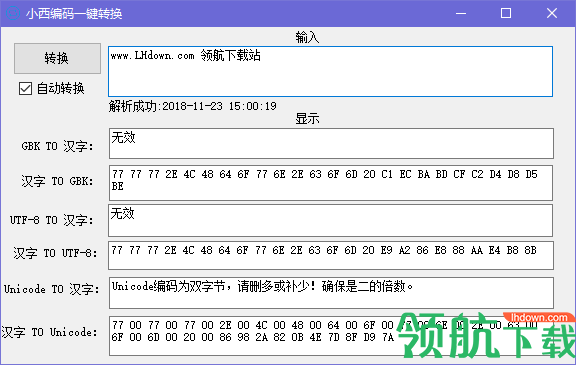Click the GBK TO 汉字 output field

point(331,144)
